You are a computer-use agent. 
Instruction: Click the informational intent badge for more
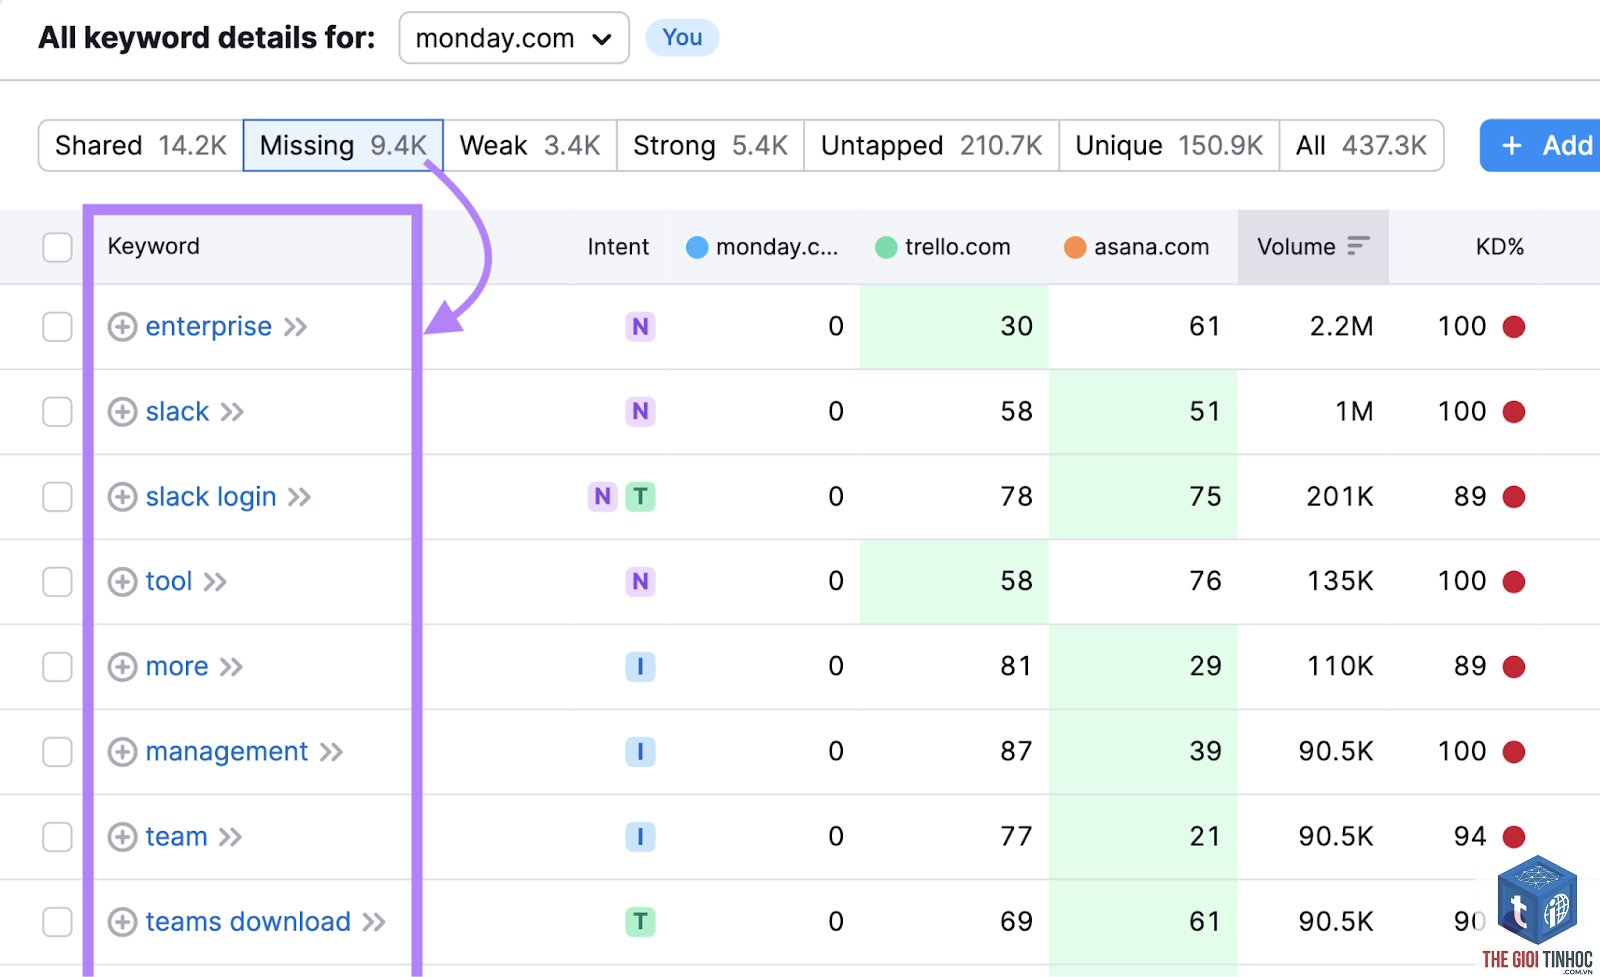point(640,667)
